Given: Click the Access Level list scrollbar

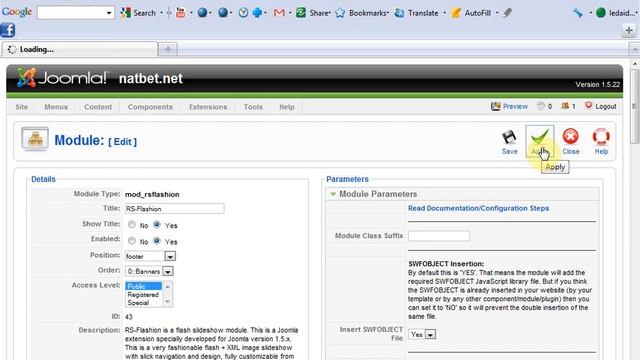Looking at the screenshot, I should coord(167,294).
